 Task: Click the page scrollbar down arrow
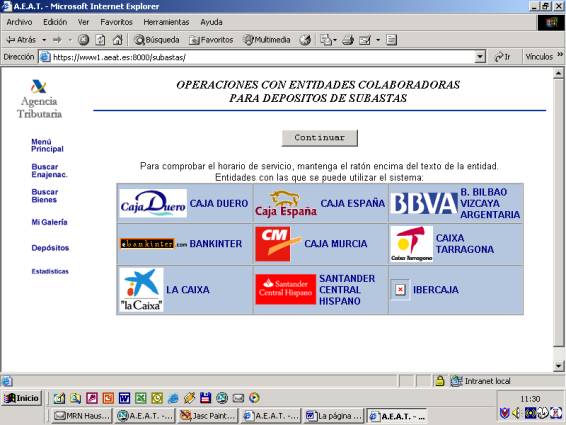coord(558,366)
